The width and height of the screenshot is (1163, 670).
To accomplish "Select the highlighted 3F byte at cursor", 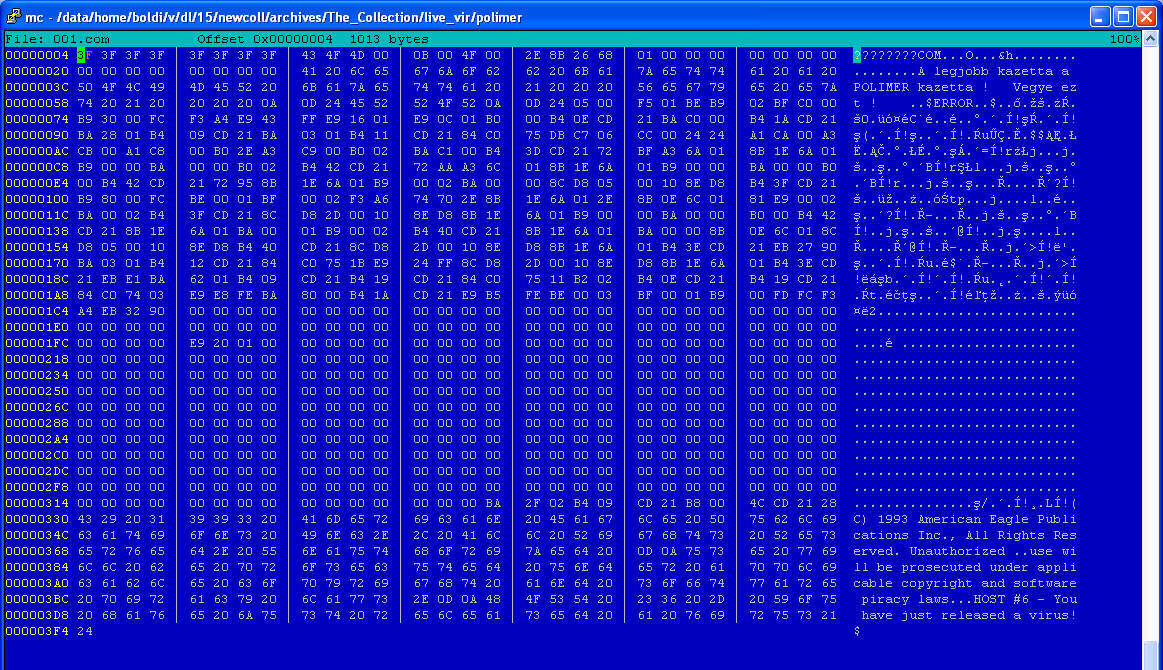I will (85, 55).
